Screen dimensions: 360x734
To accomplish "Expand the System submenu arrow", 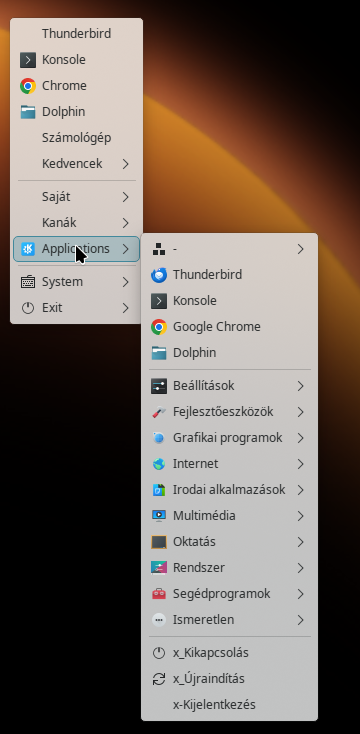I will (125, 282).
